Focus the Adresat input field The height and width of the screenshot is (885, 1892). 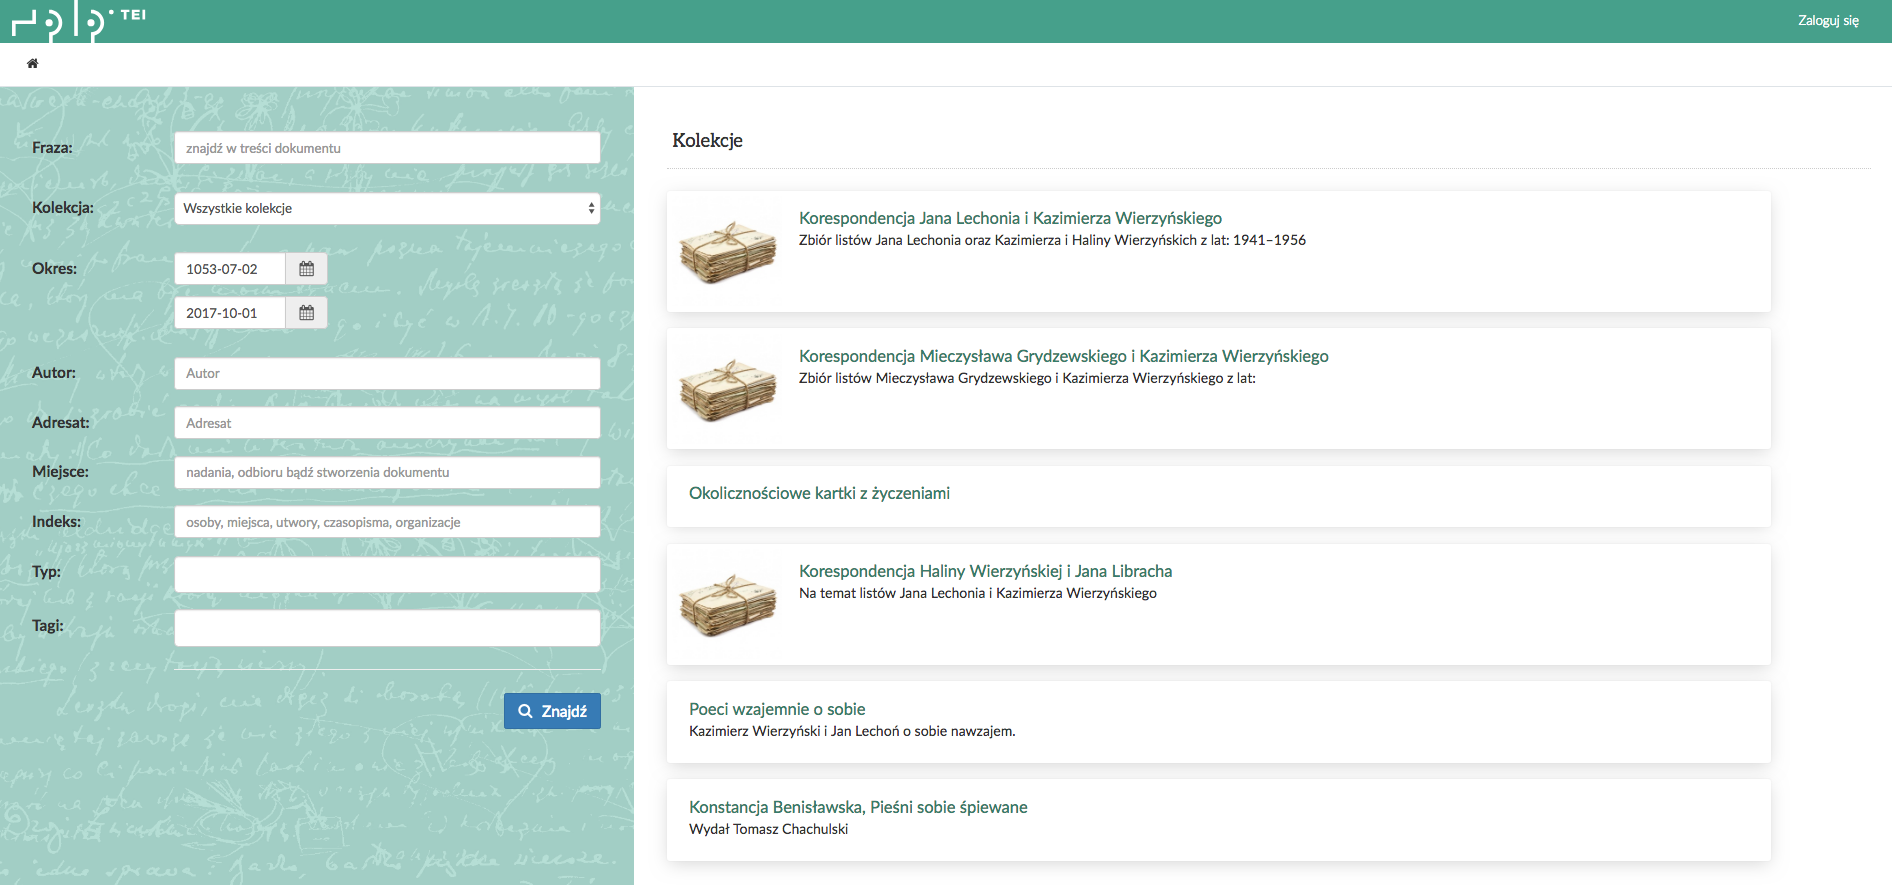tap(387, 423)
